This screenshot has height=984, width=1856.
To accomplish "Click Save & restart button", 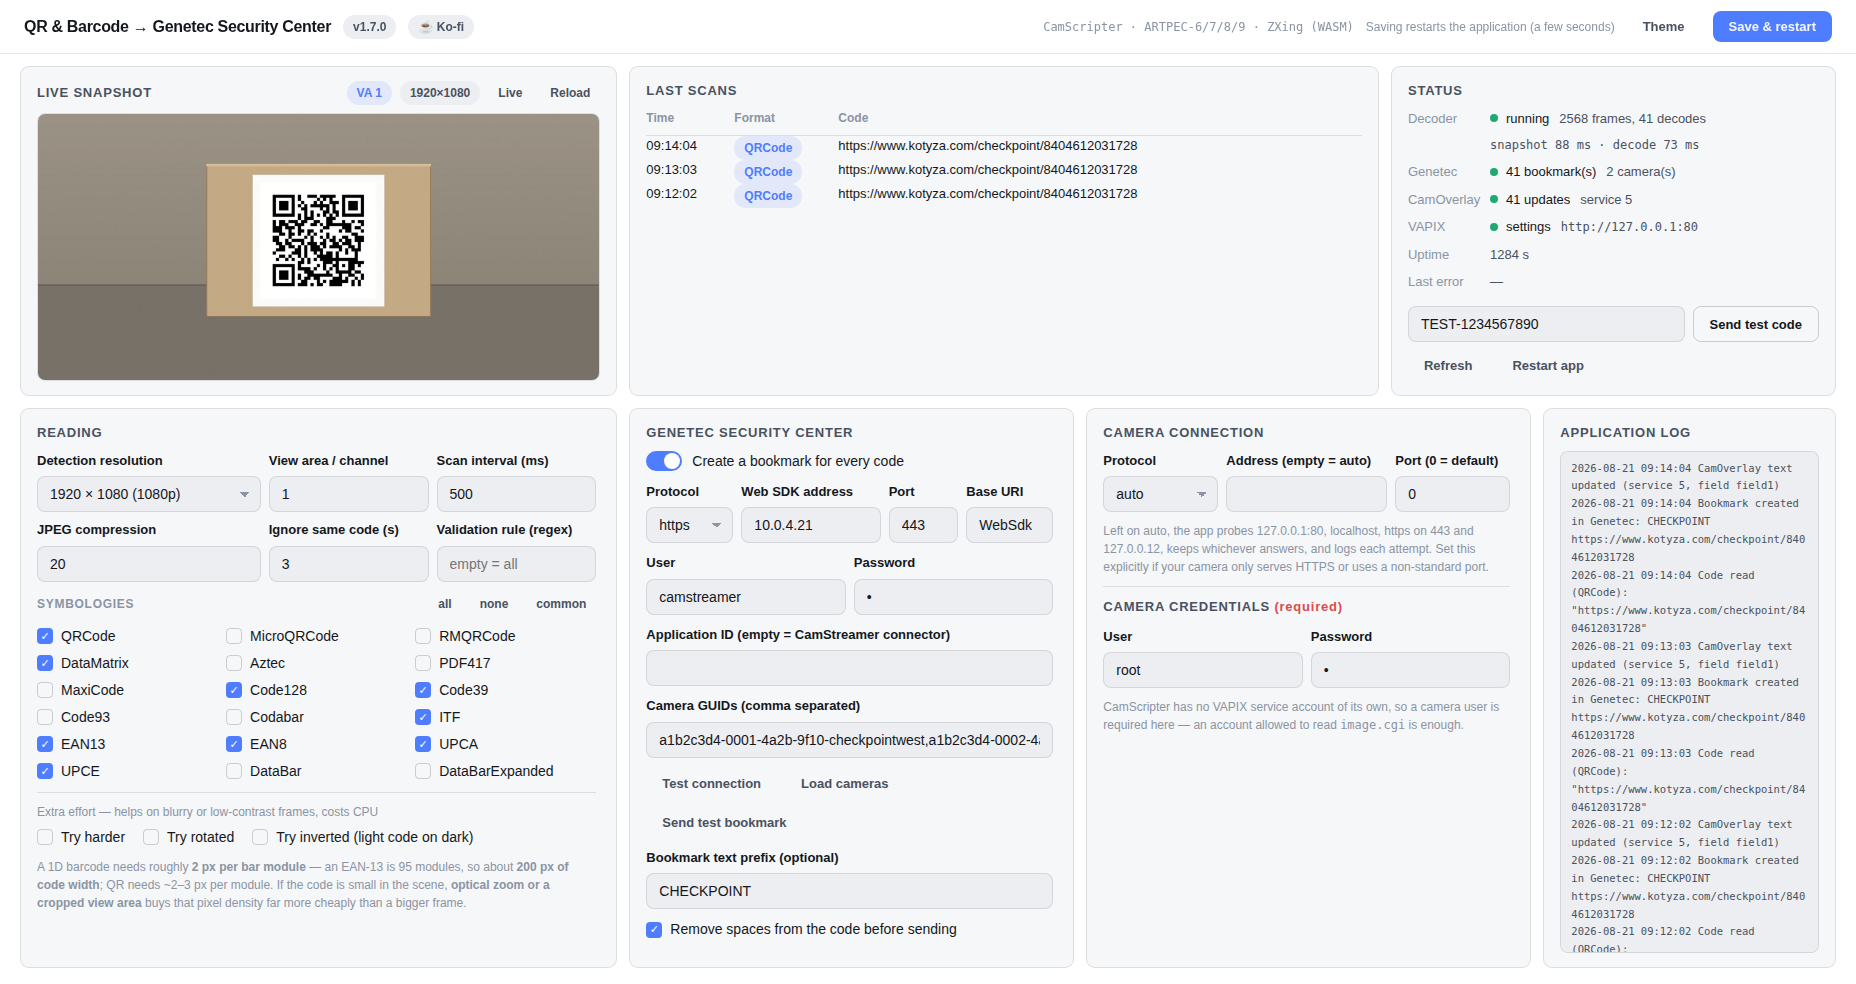I will pyautogui.click(x=1772, y=27).
